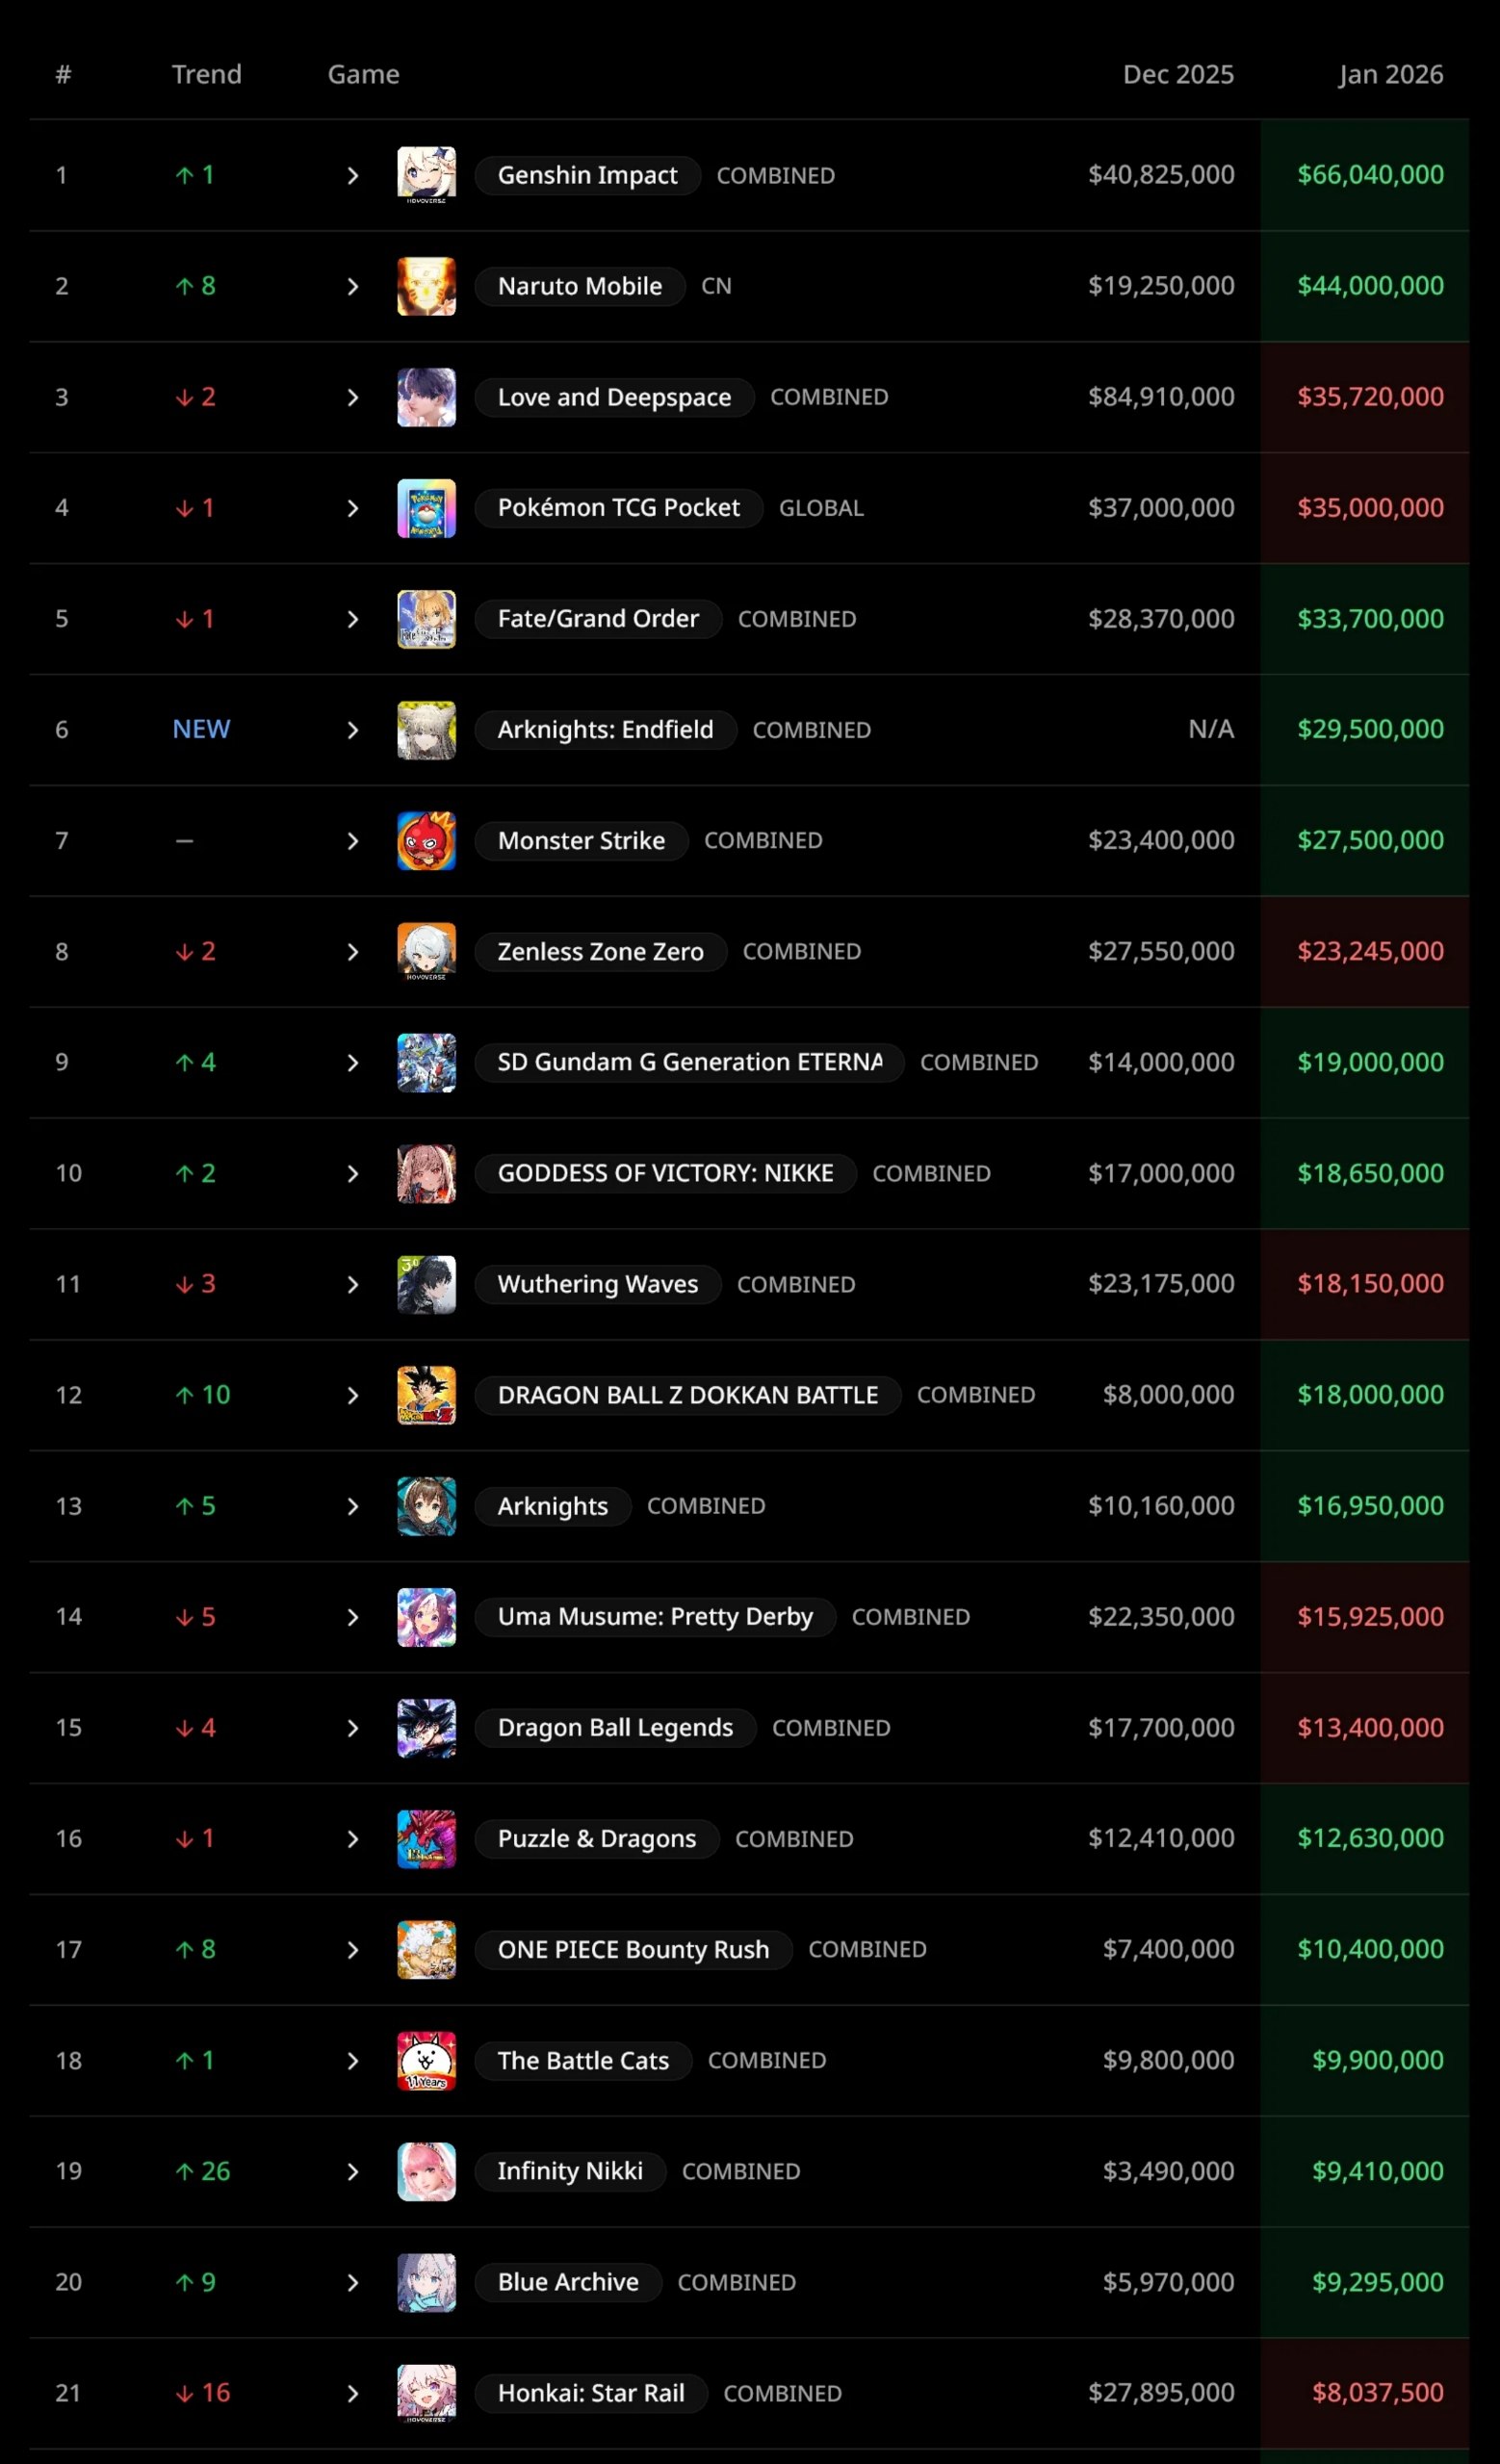Click the Monster Strike red icon

(x=426, y=841)
